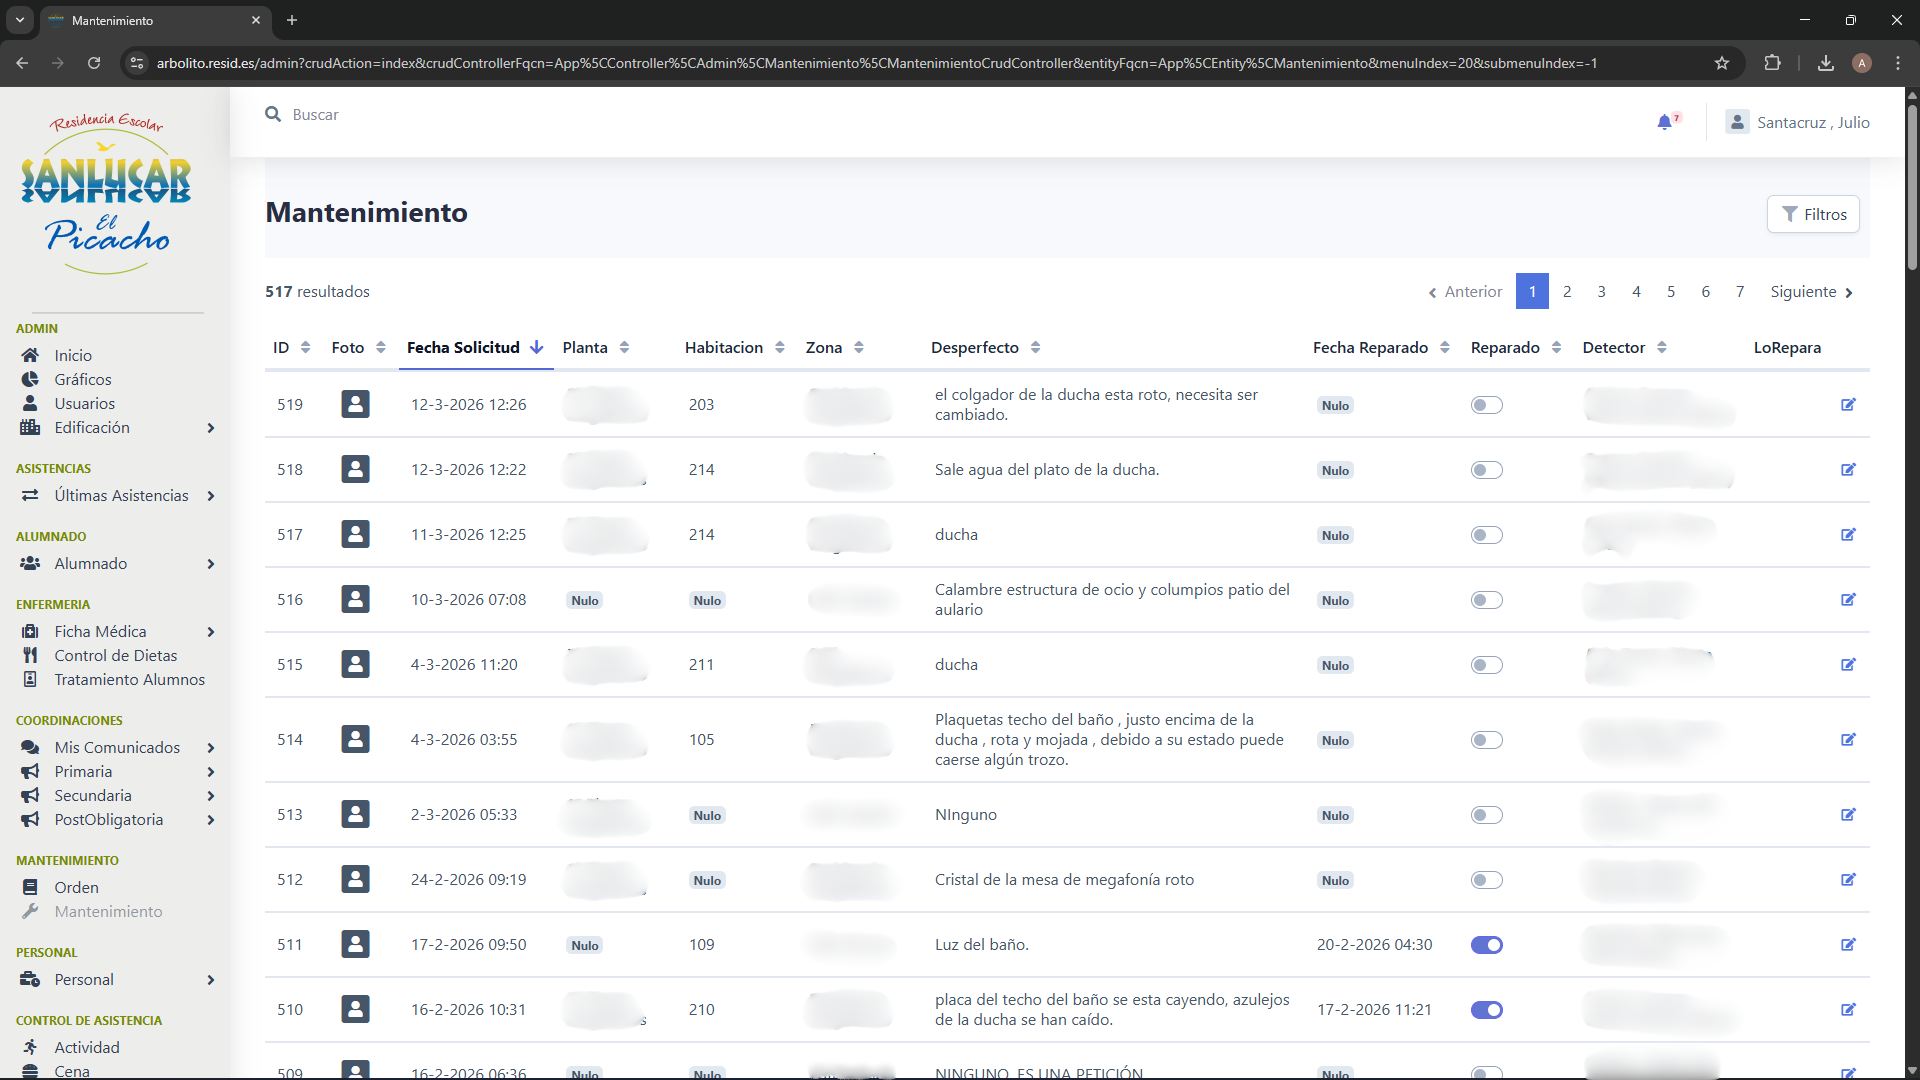Screen dimensions: 1920x1080
Task: Open the photo icon for entry 511
Action: 355,945
